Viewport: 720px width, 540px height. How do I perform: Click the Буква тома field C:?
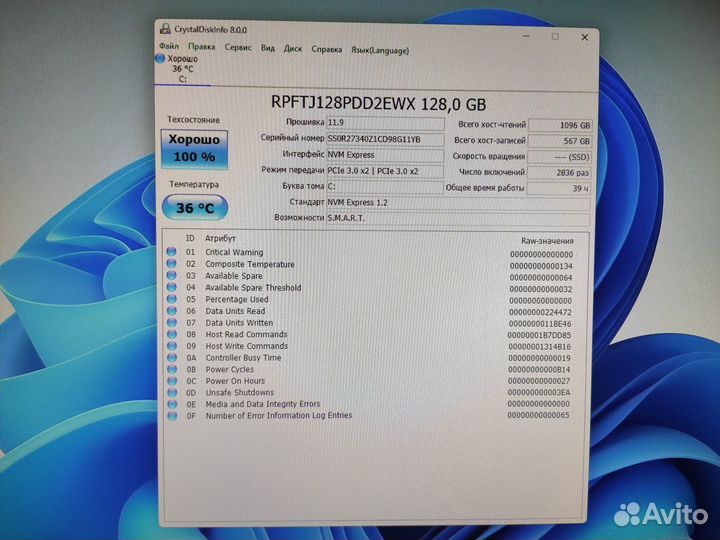(x=384, y=187)
